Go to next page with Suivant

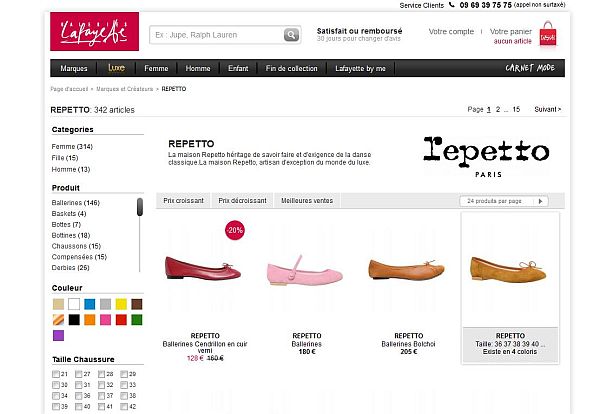tap(548, 109)
